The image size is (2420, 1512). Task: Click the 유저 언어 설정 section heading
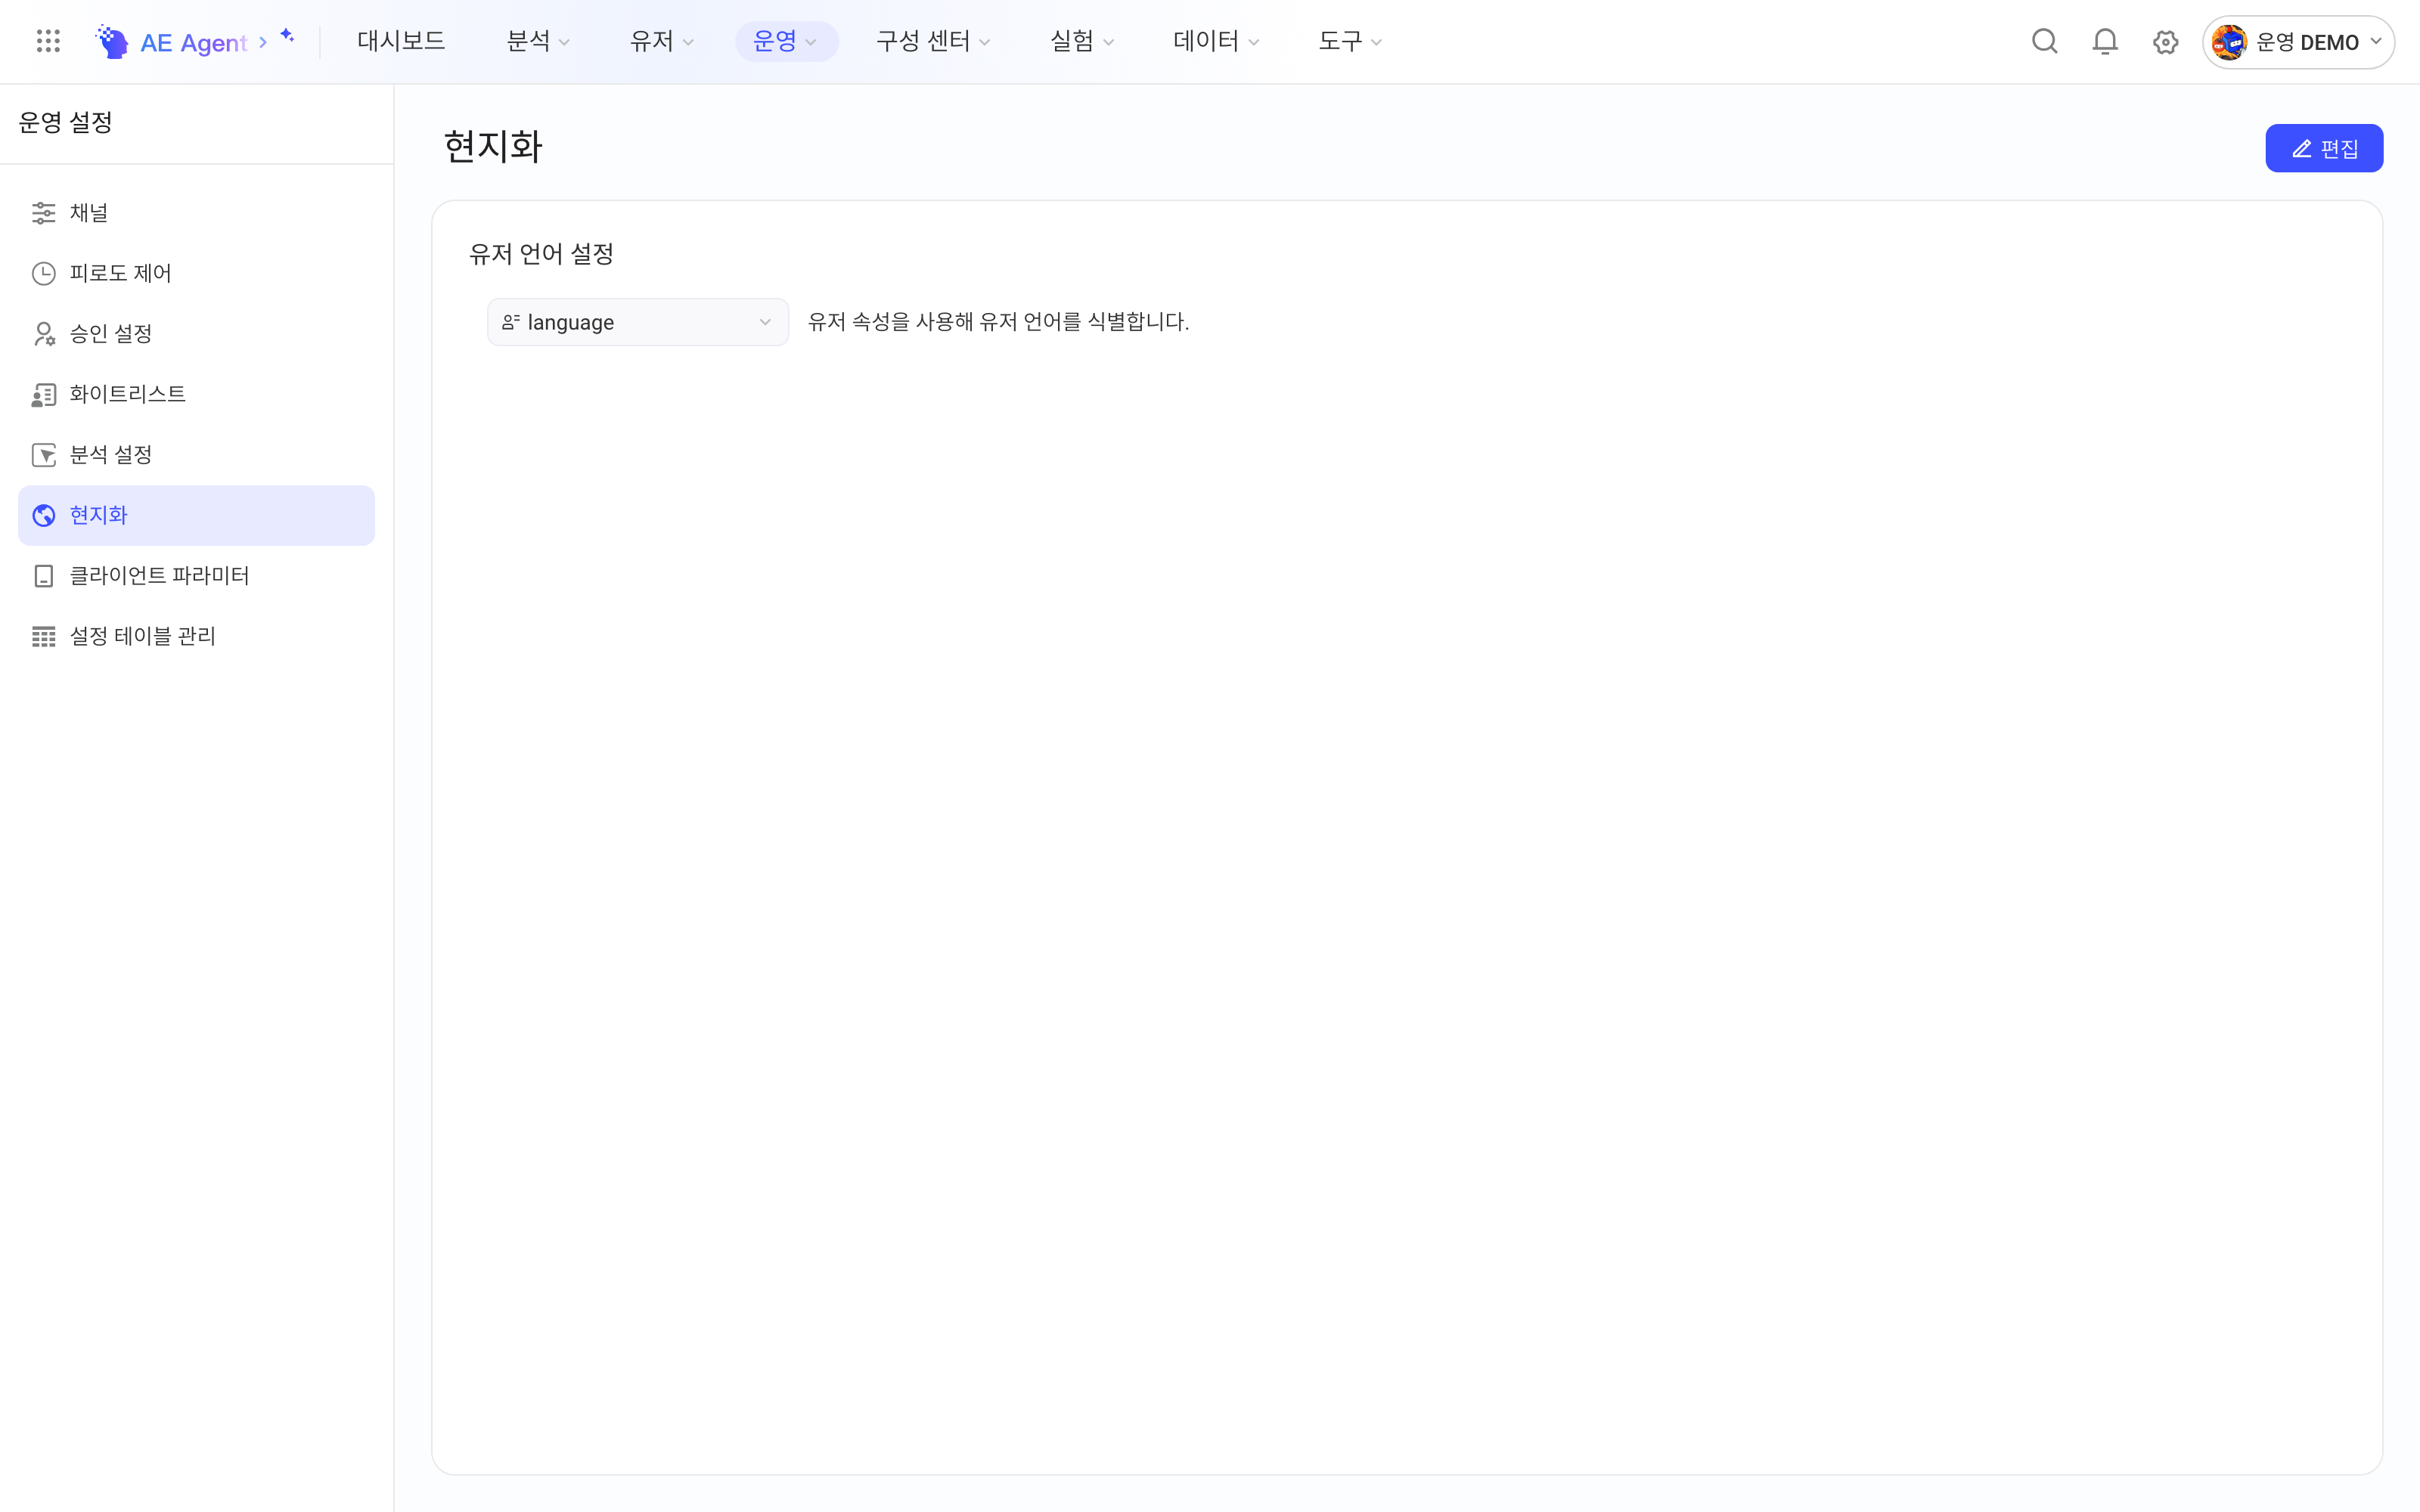[x=541, y=254]
